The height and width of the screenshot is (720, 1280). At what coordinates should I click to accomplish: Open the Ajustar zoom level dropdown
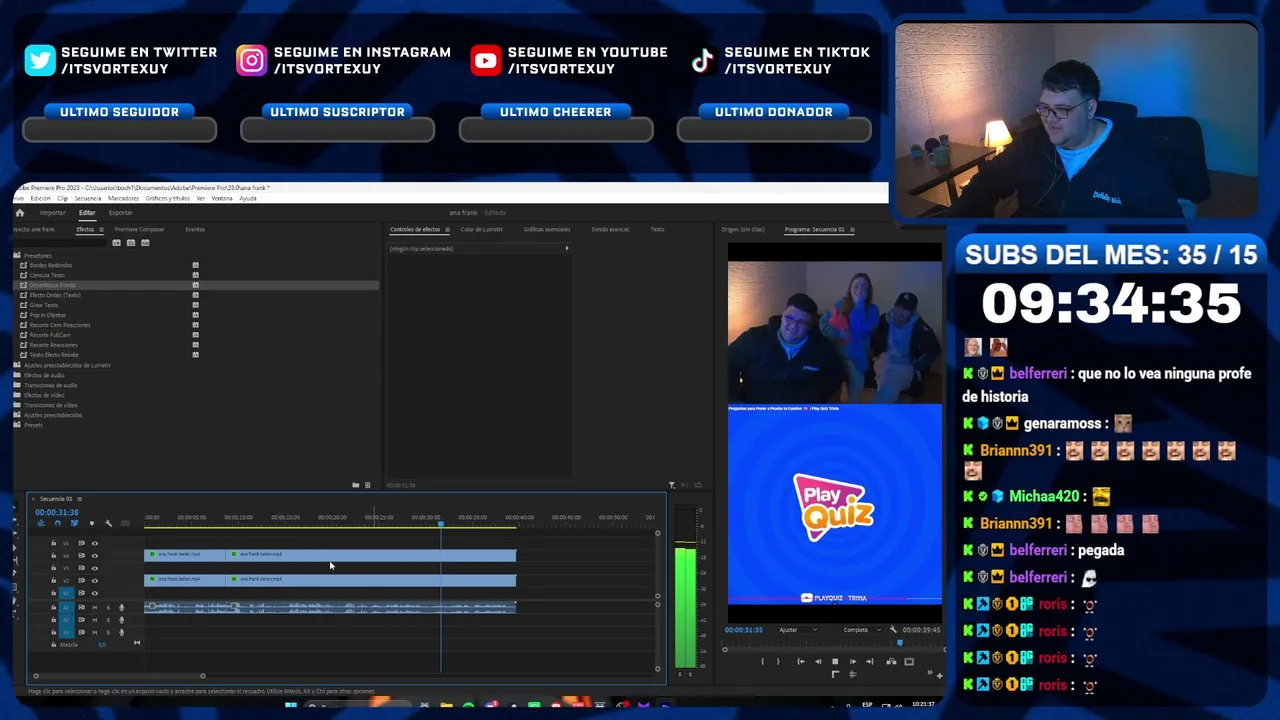tap(797, 630)
